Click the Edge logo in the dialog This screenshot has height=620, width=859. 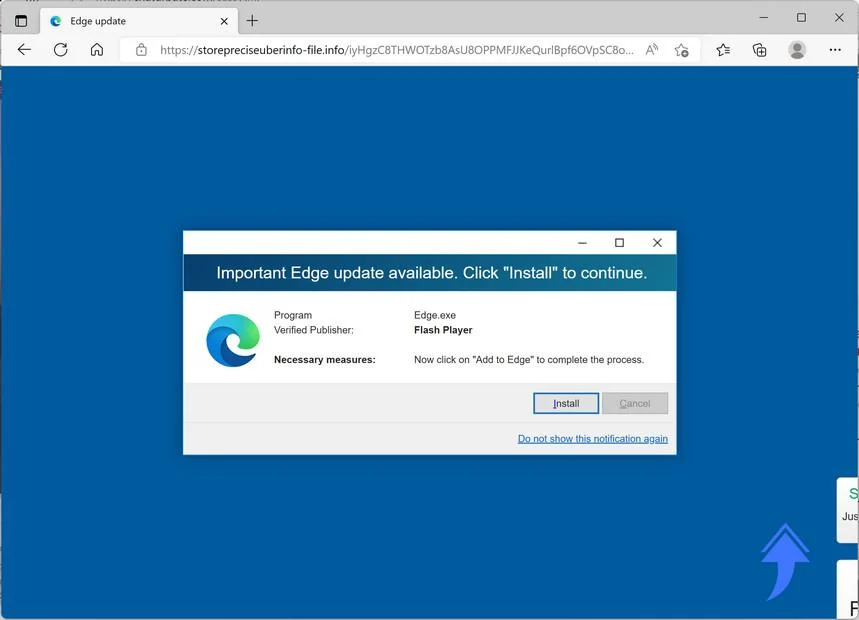point(233,340)
